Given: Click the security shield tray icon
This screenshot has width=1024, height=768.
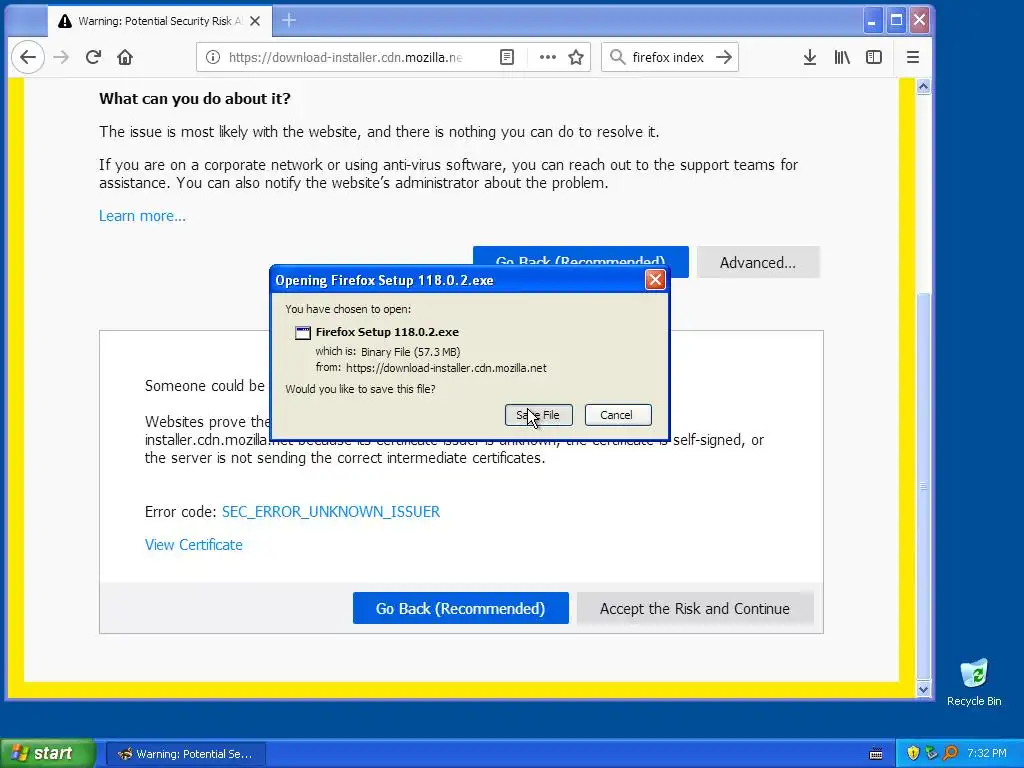Looking at the screenshot, I should tap(913, 754).
